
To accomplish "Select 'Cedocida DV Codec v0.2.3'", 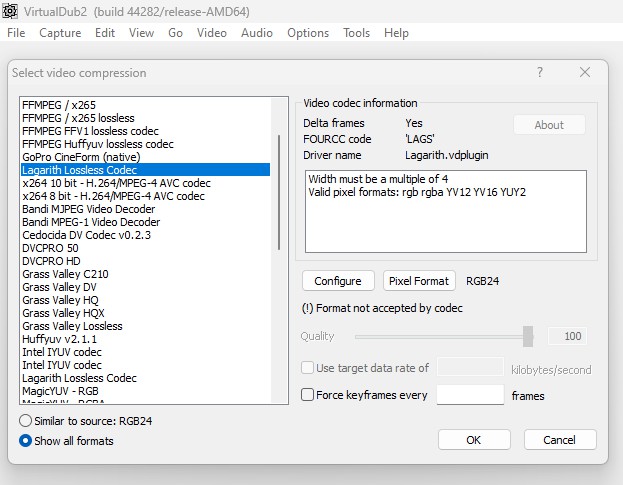I will point(145,235).
